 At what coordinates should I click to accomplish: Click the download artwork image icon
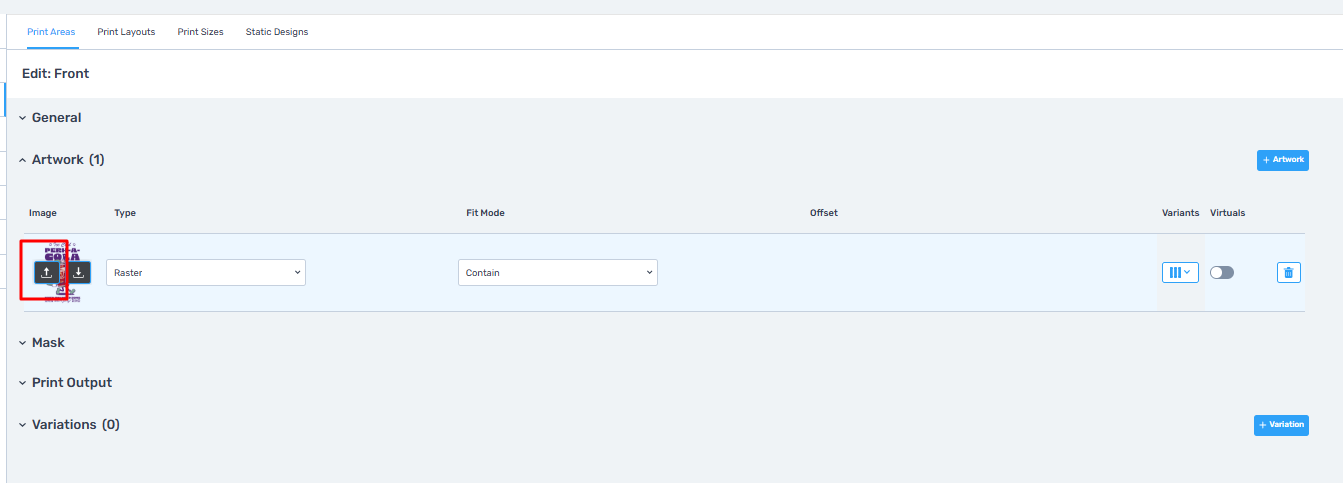coord(78,272)
